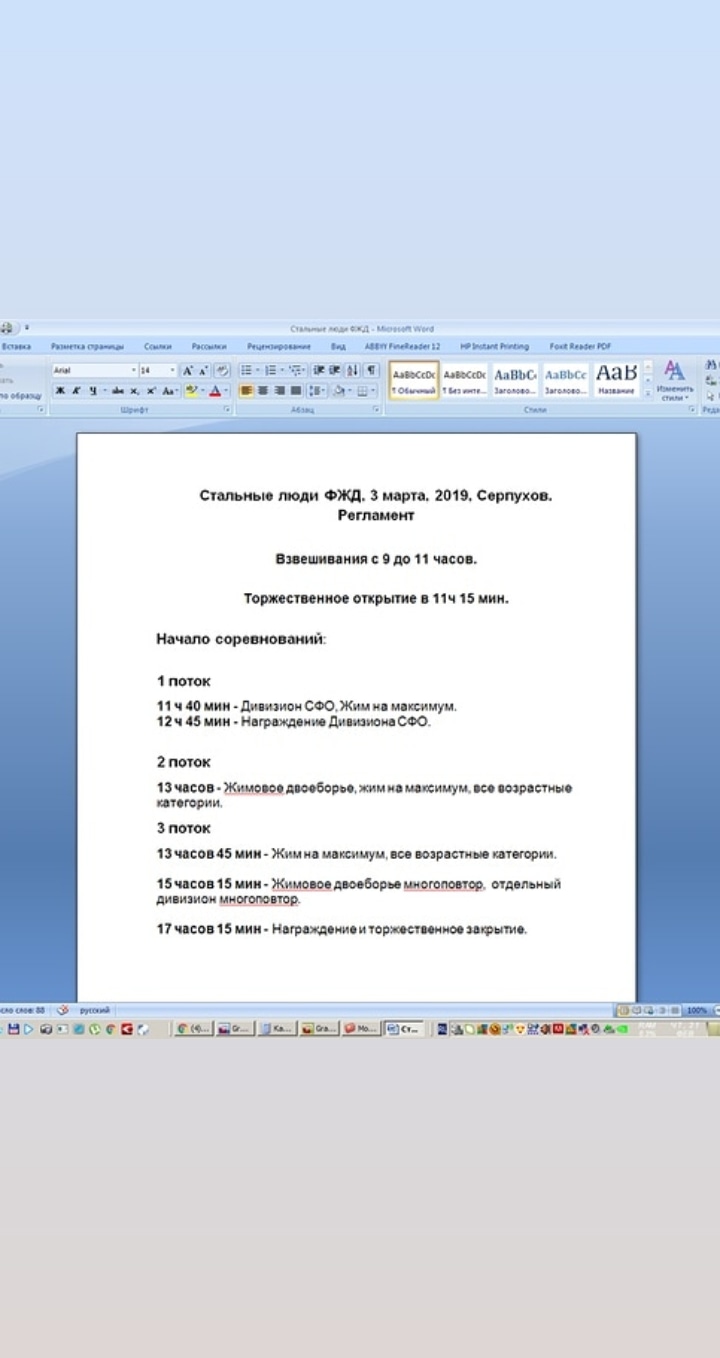Open the Arial font name dropdown
This screenshot has height=1358, width=720.
(134, 370)
